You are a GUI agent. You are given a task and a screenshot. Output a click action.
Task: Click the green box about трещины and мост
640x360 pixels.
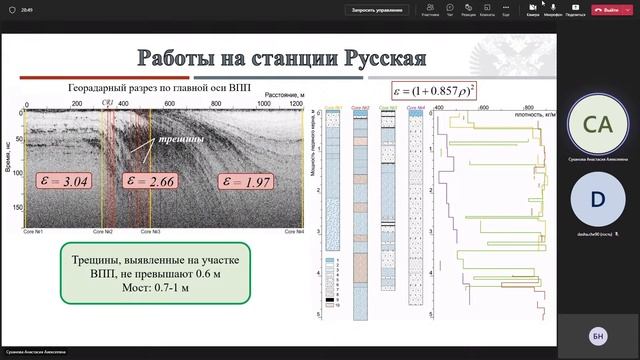click(x=155, y=273)
